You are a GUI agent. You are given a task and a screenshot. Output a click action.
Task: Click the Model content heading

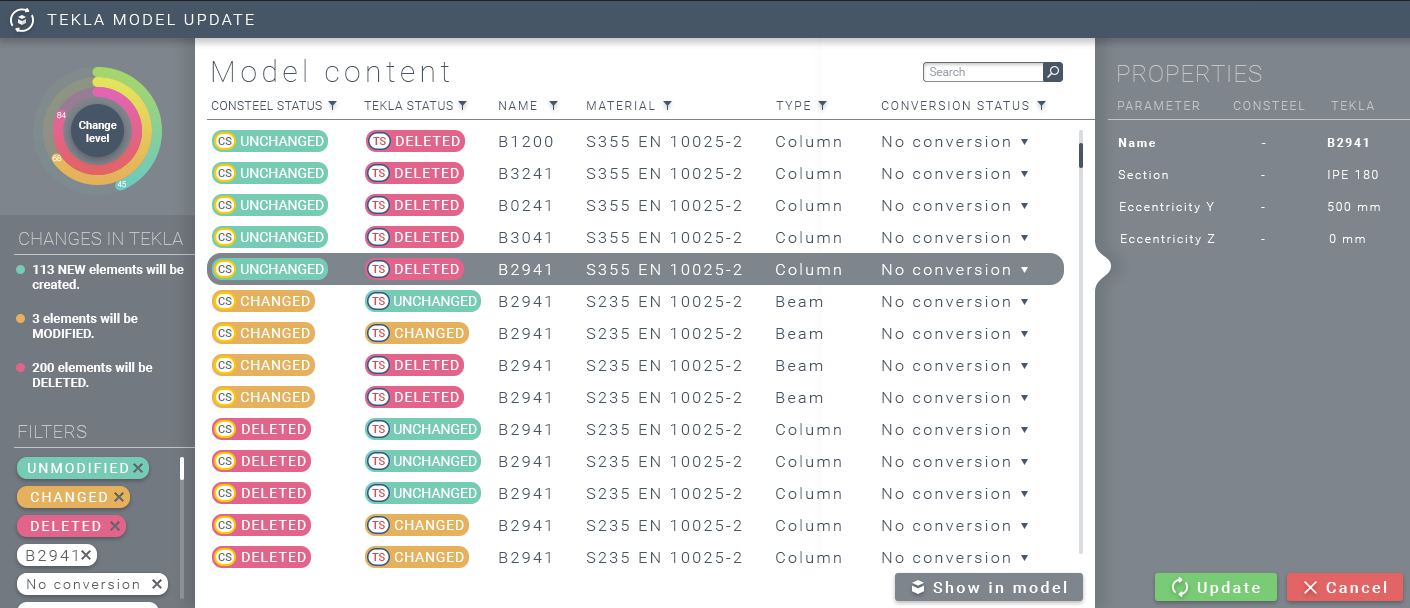click(x=331, y=72)
